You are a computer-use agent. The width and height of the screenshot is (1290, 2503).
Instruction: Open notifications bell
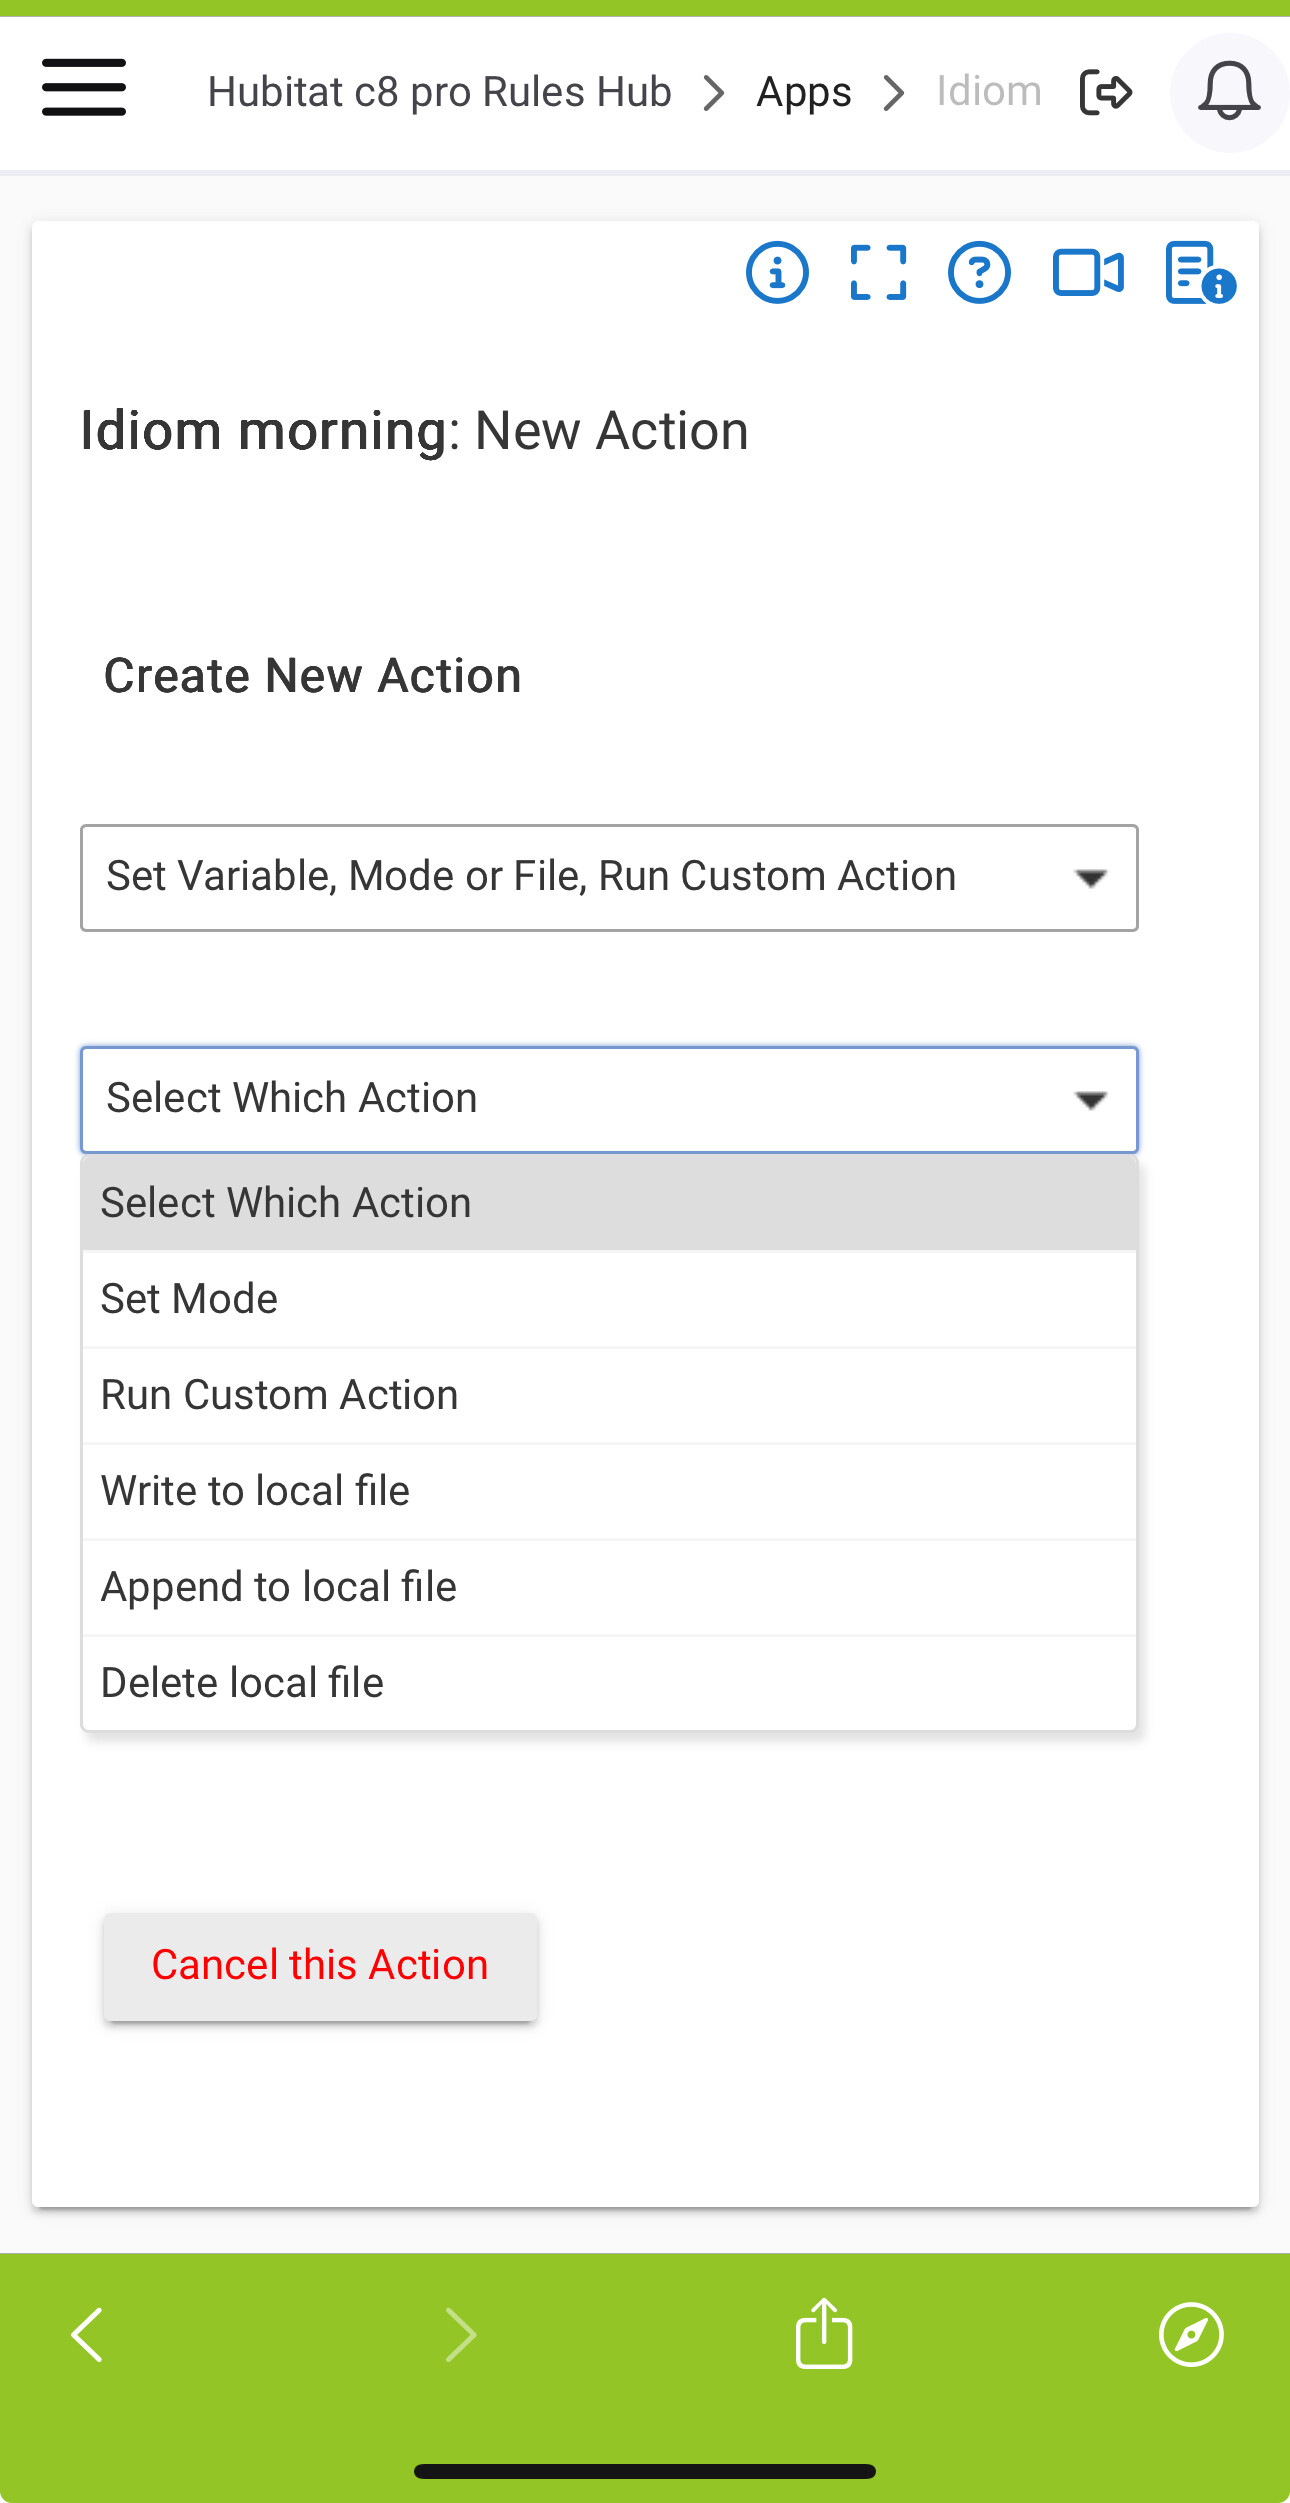tap(1229, 92)
